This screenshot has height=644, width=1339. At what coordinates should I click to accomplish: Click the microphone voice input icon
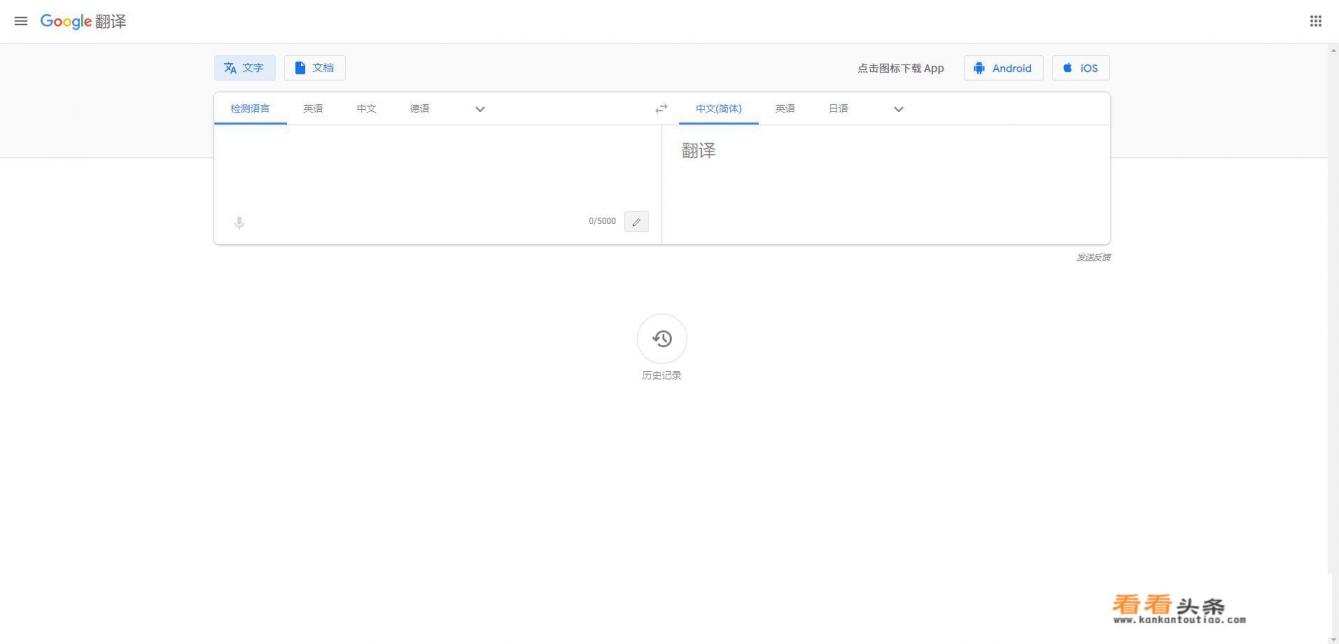click(239, 222)
